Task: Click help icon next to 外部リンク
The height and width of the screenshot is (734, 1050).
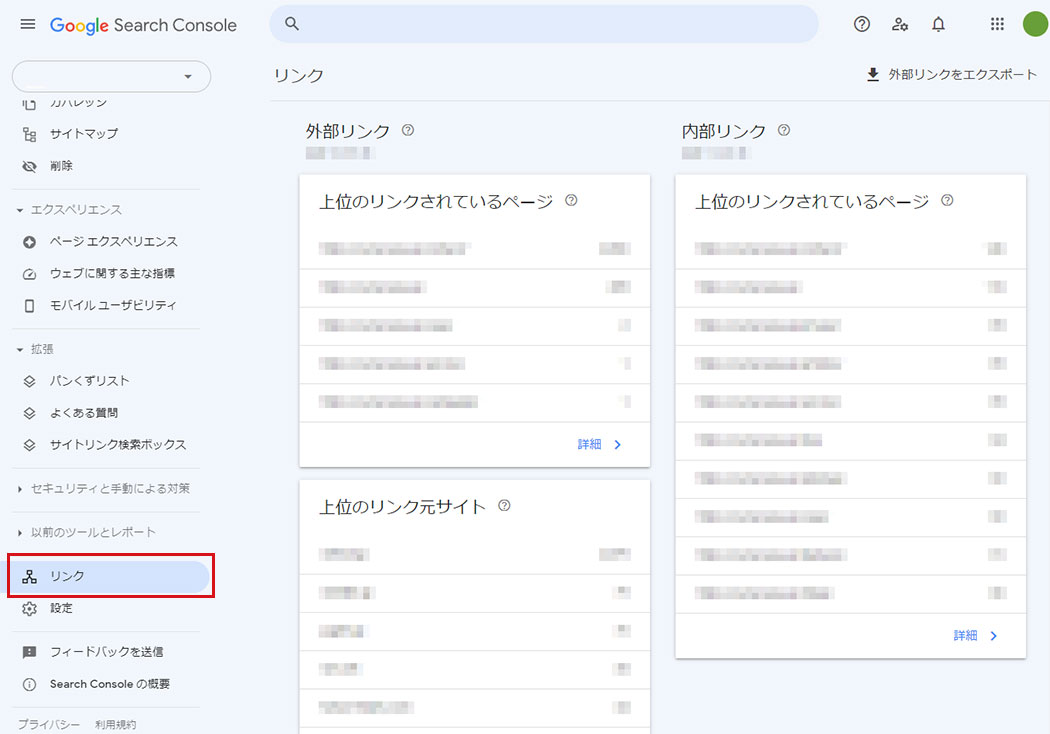Action: (x=408, y=130)
